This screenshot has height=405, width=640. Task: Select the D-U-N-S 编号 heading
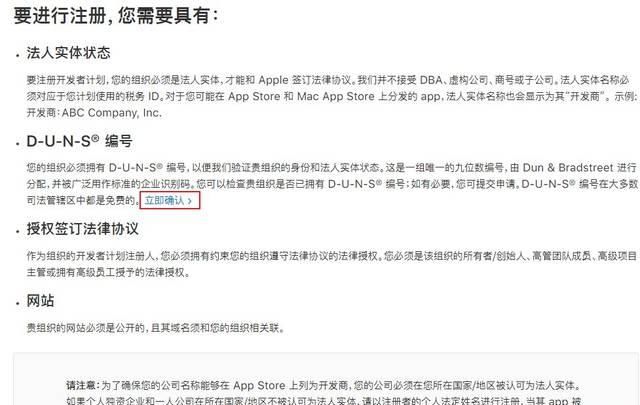pyautogui.click(x=80, y=141)
